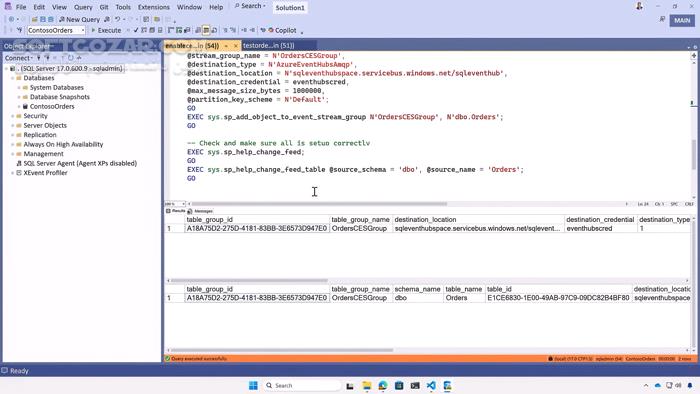This screenshot has height=394, width=700.
Task: Select the SQL Server 17.0.600.9 server node
Action: [71, 68]
